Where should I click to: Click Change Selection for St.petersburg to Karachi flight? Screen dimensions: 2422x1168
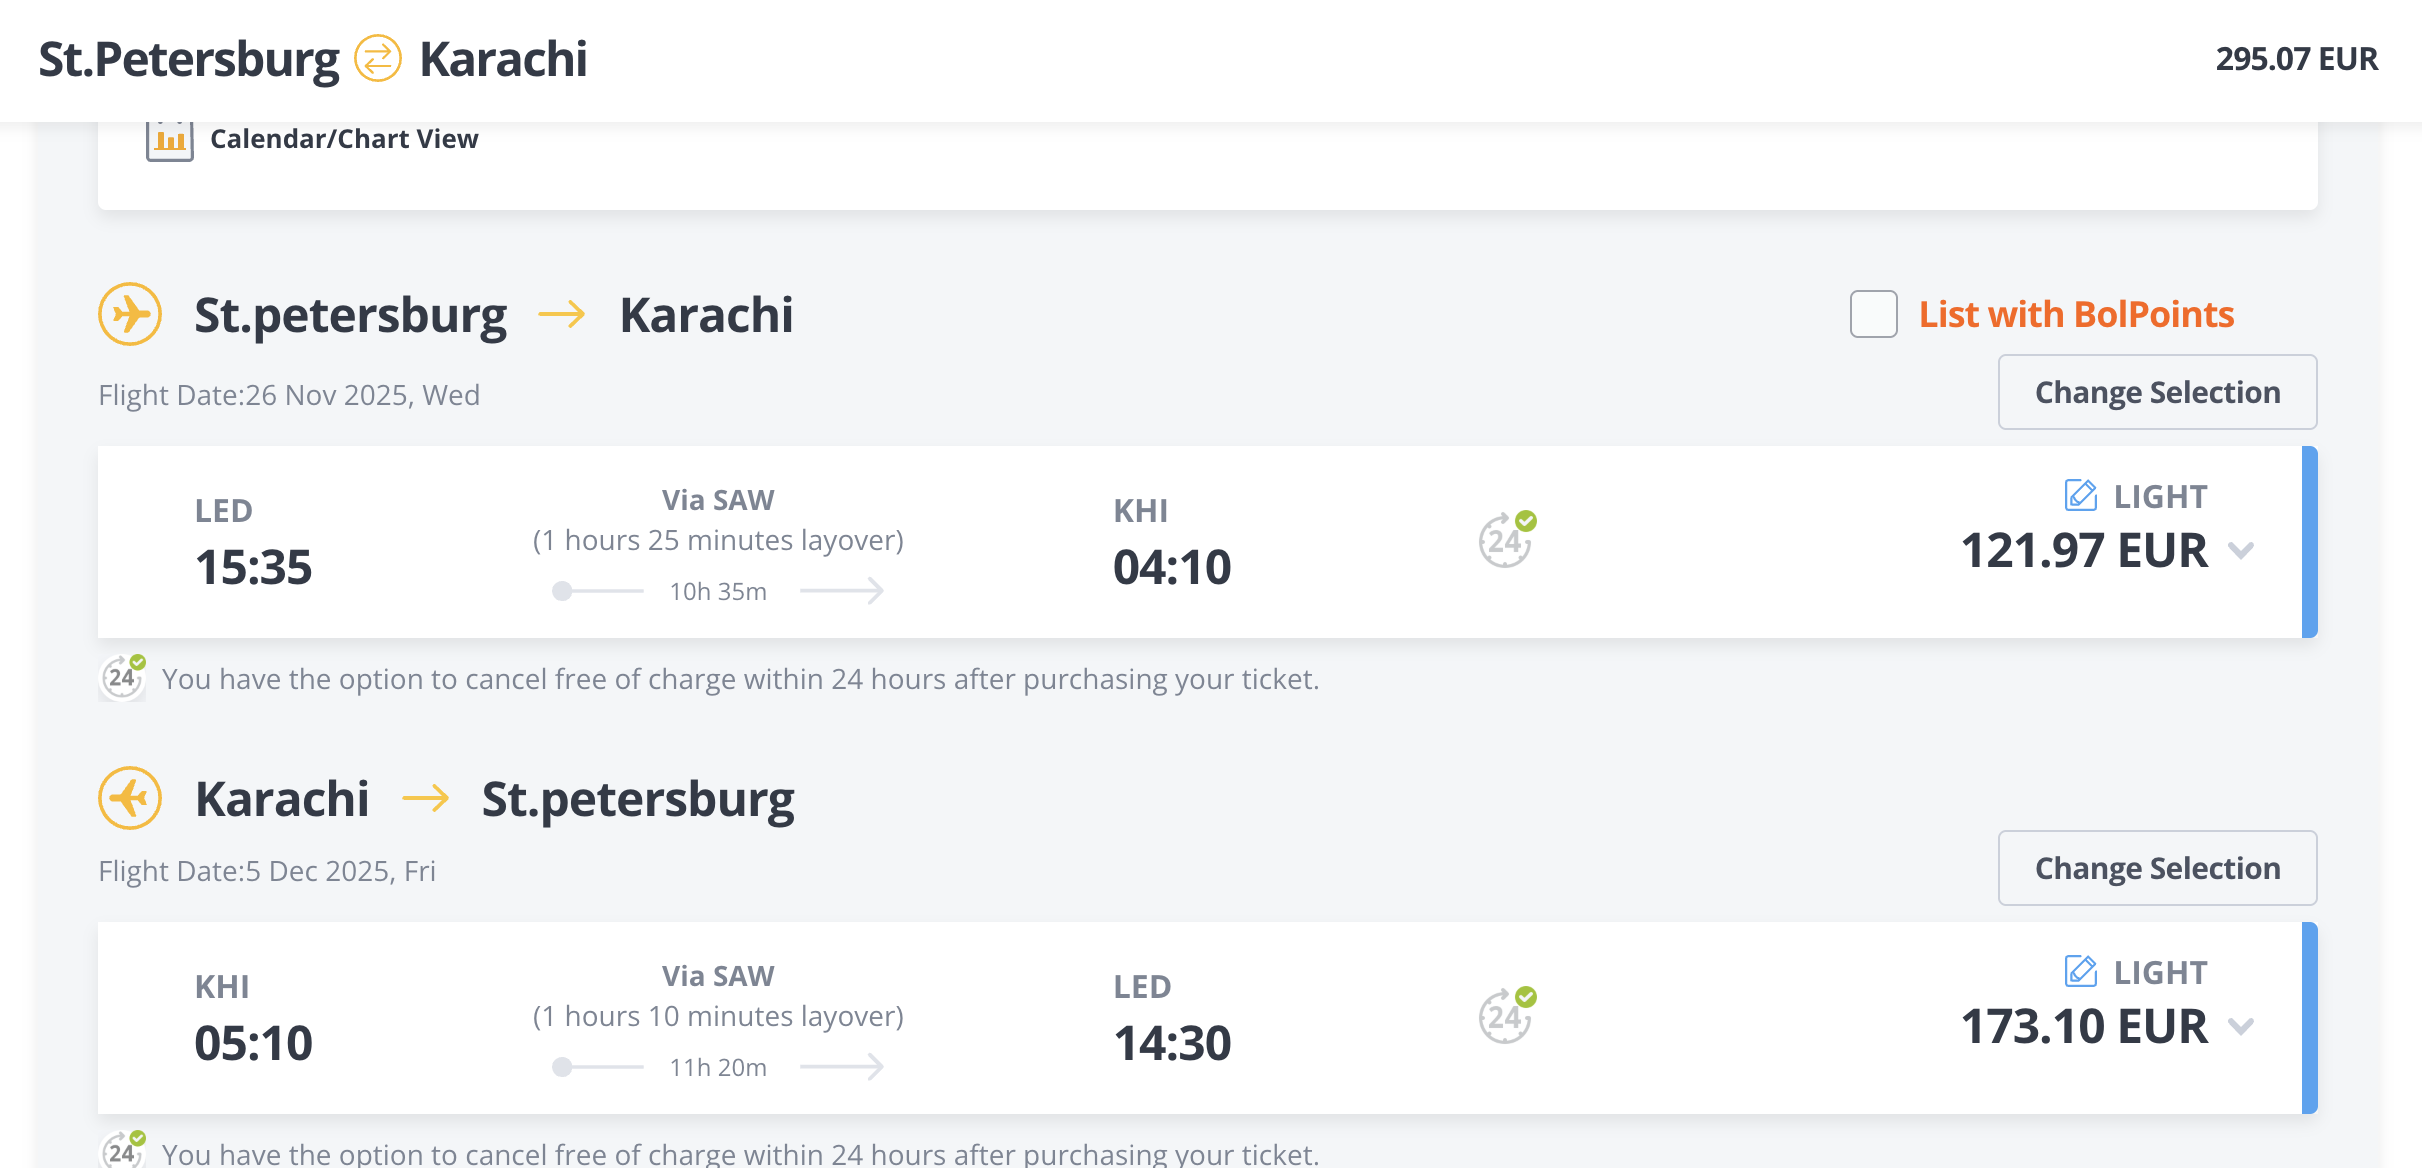click(x=2158, y=392)
